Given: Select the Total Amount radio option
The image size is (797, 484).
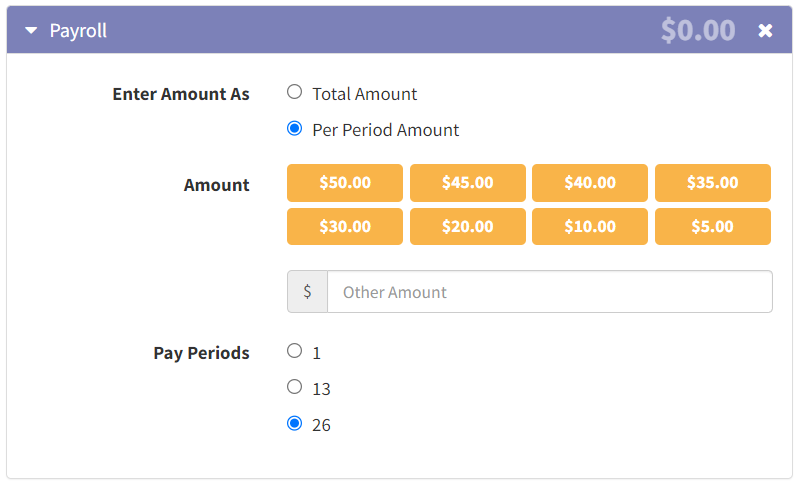Looking at the screenshot, I should 294,93.
